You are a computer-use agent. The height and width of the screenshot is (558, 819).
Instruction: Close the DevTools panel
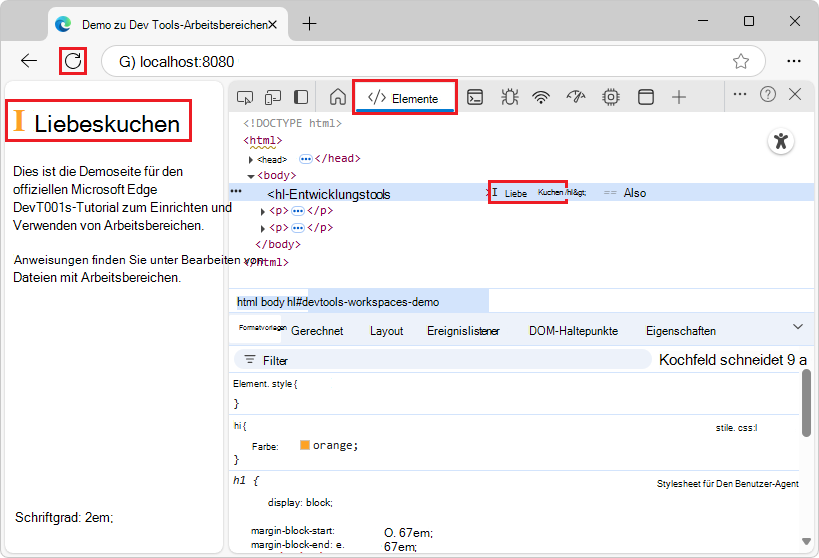click(795, 95)
